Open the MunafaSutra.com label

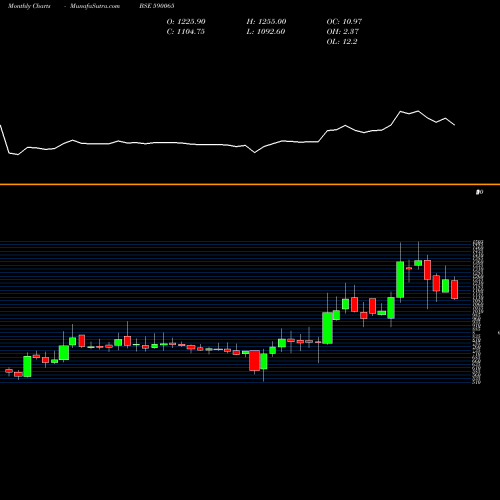(x=95, y=6)
